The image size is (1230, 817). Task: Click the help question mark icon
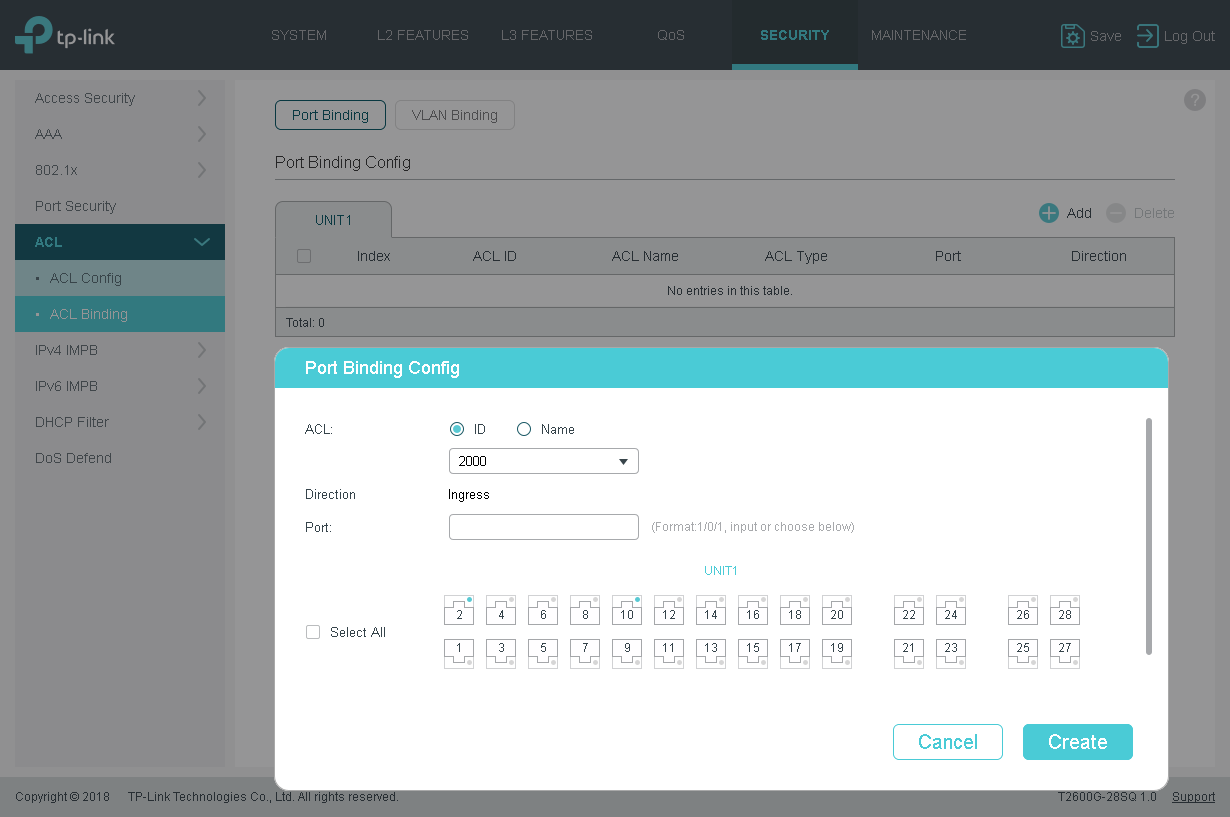coord(1194,100)
